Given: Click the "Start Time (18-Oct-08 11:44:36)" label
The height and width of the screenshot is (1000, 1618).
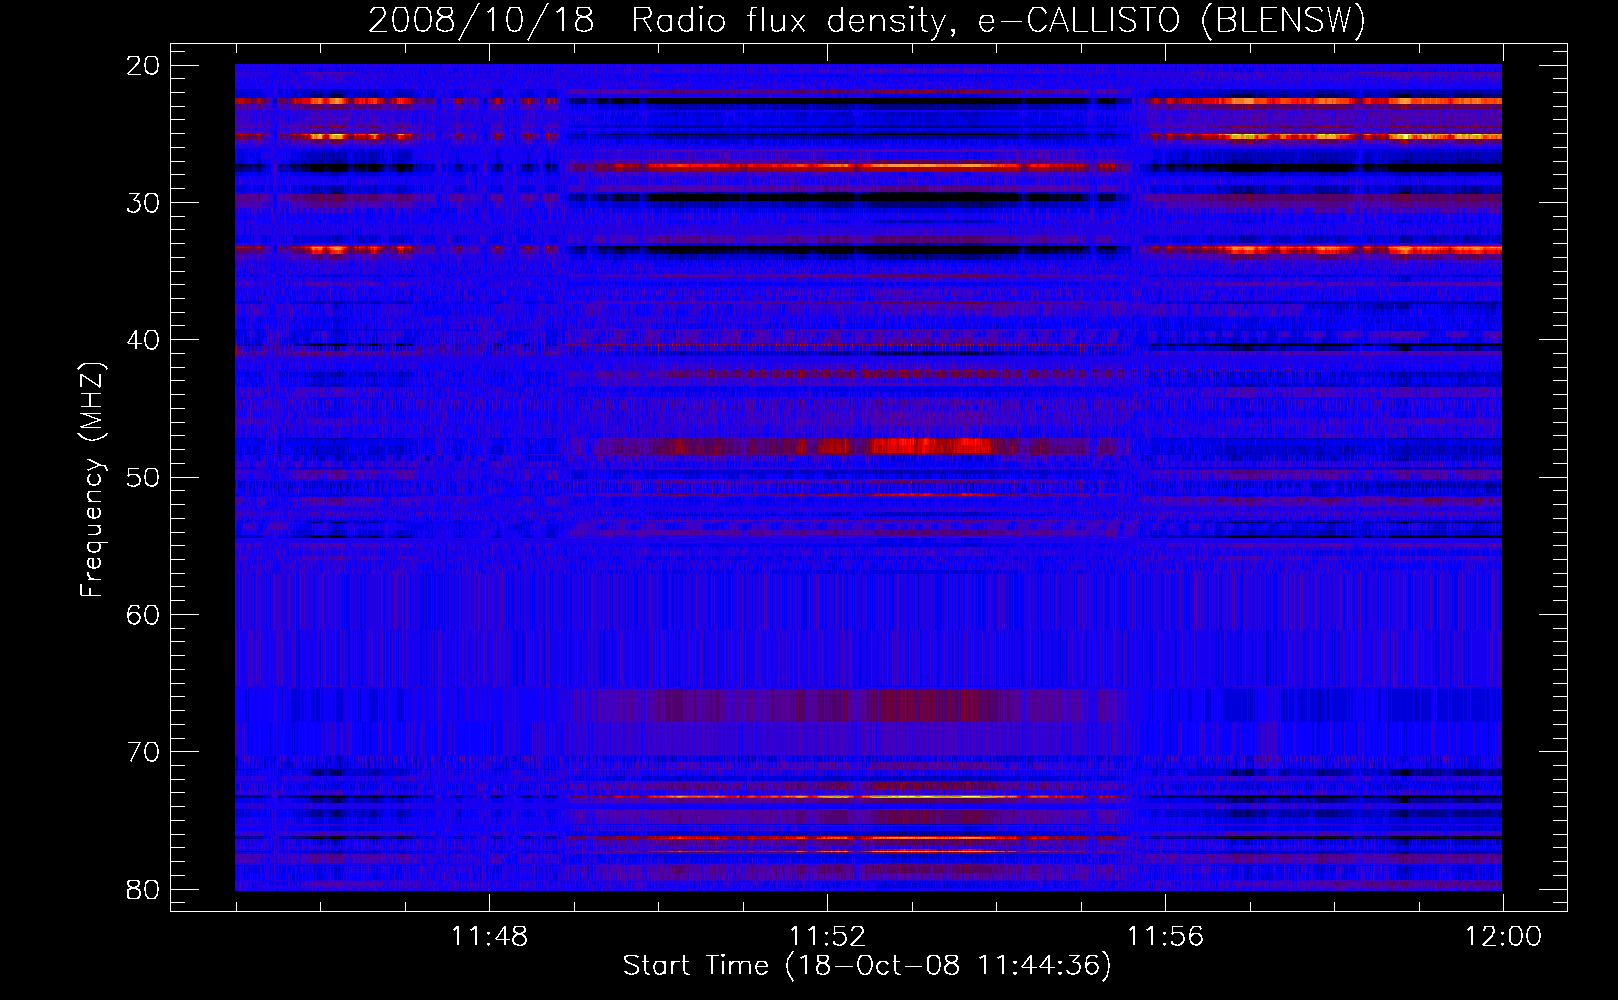Looking at the screenshot, I should point(867,966).
